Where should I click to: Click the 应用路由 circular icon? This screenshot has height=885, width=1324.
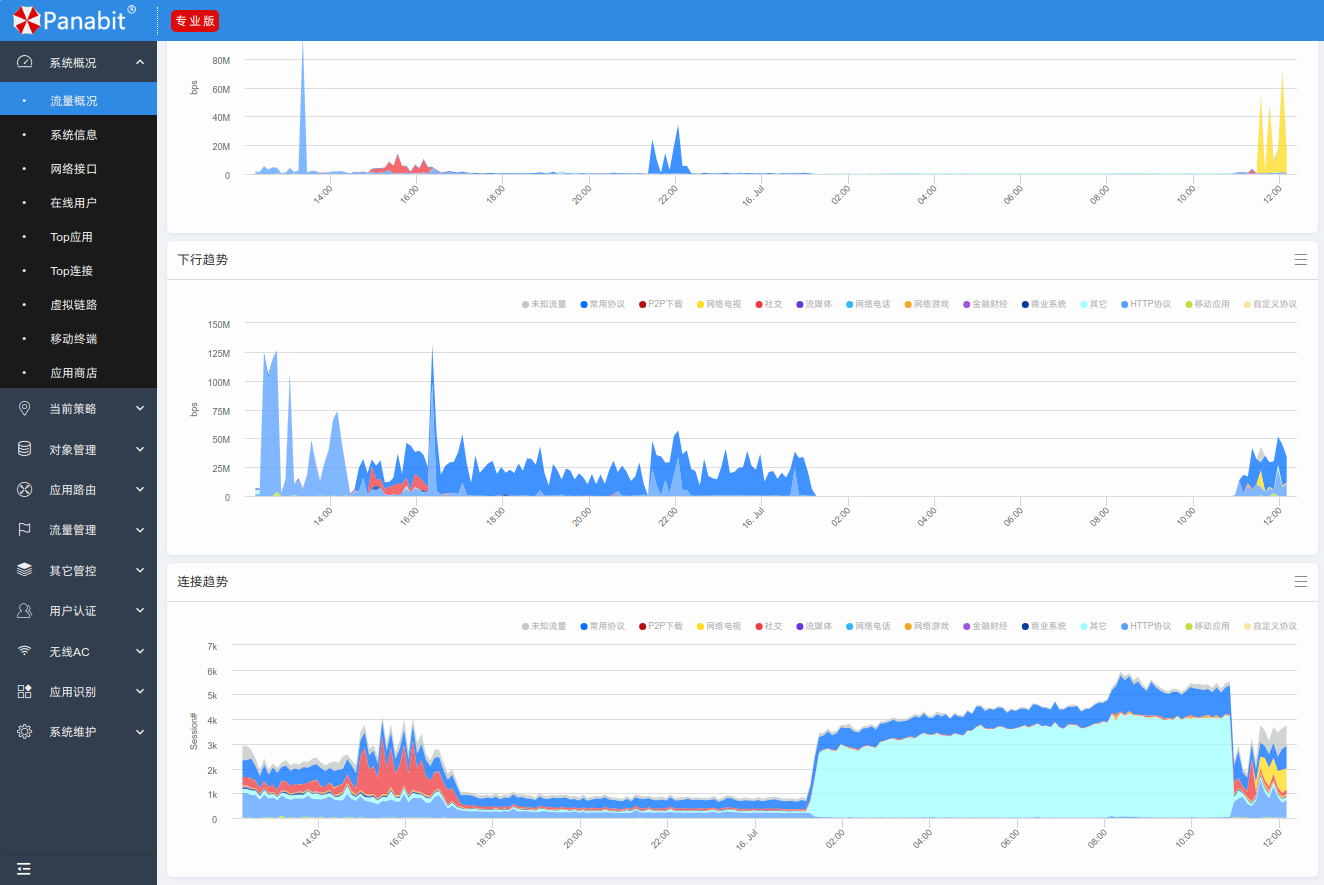point(25,489)
